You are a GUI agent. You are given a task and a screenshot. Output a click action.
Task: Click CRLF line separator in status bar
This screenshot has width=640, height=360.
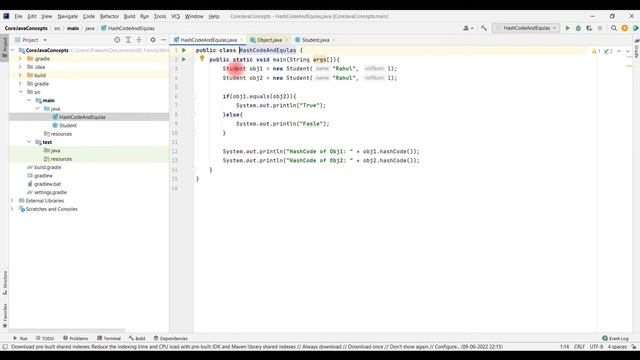coord(579,347)
